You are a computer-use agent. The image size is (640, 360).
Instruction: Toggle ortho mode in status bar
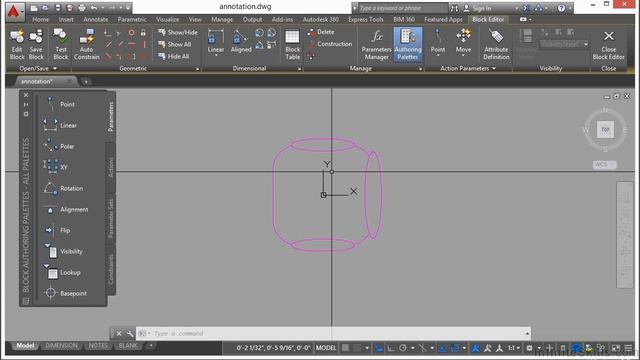point(391,348)
